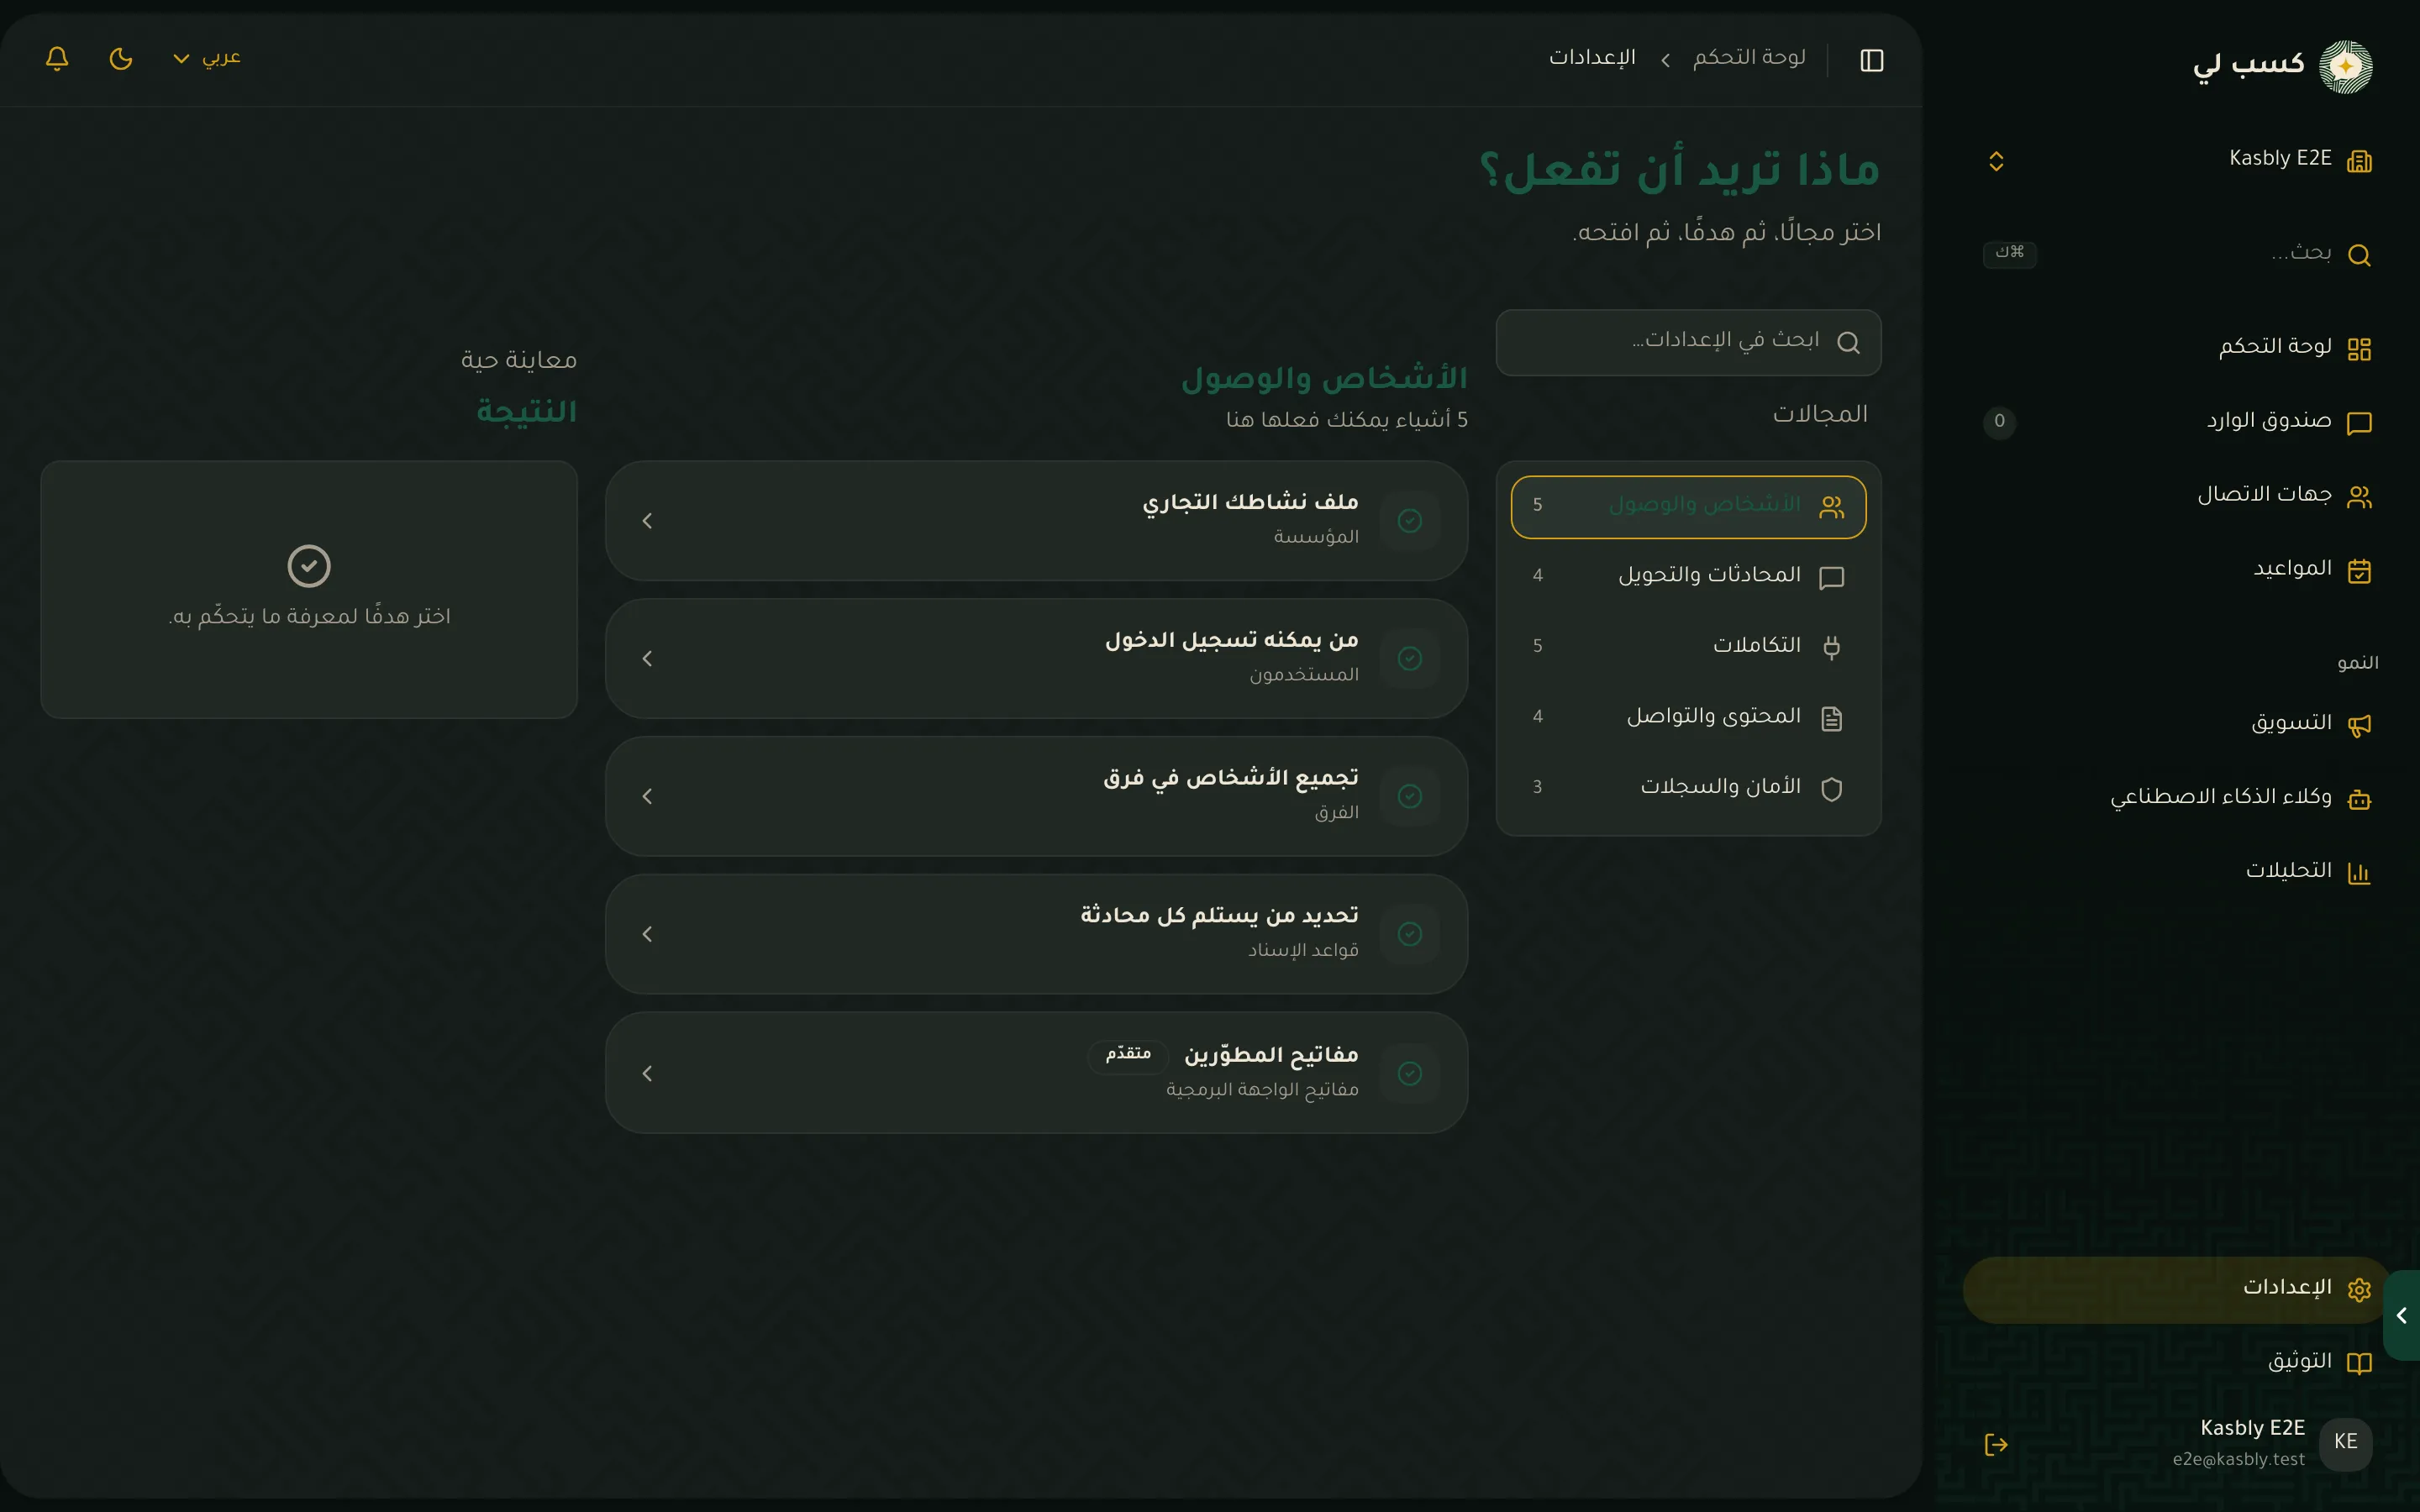Click the KE user avatar
Image resolution: width=2420 pixels, height=1512 pixels.
(2345, 1443)
